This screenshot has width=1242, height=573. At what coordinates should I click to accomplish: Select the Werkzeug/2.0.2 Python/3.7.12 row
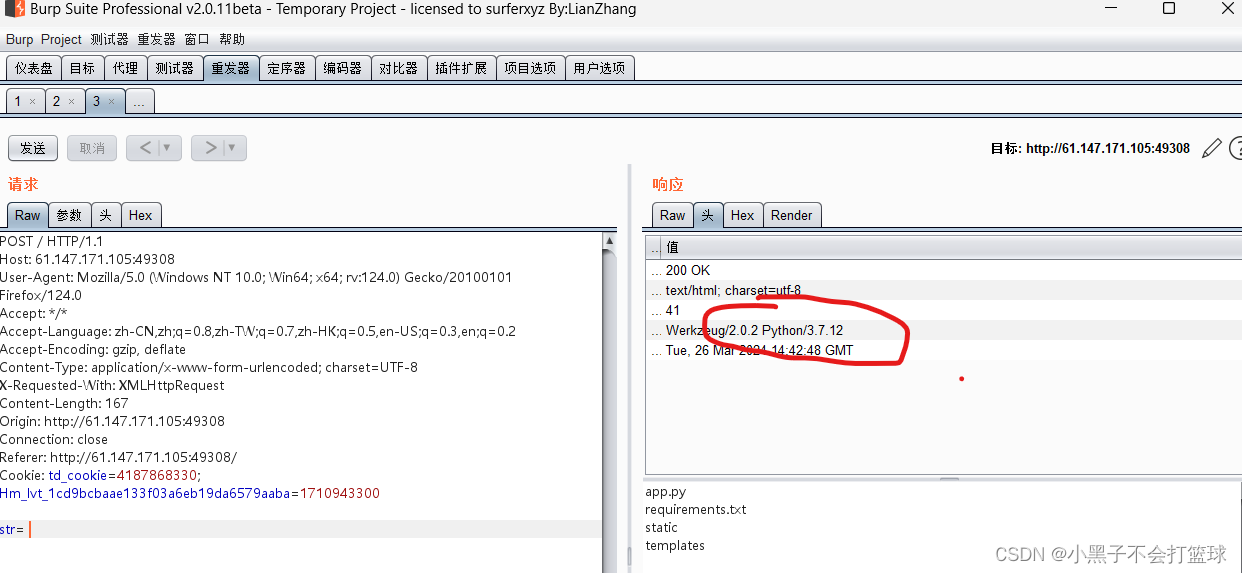point(943,330)
